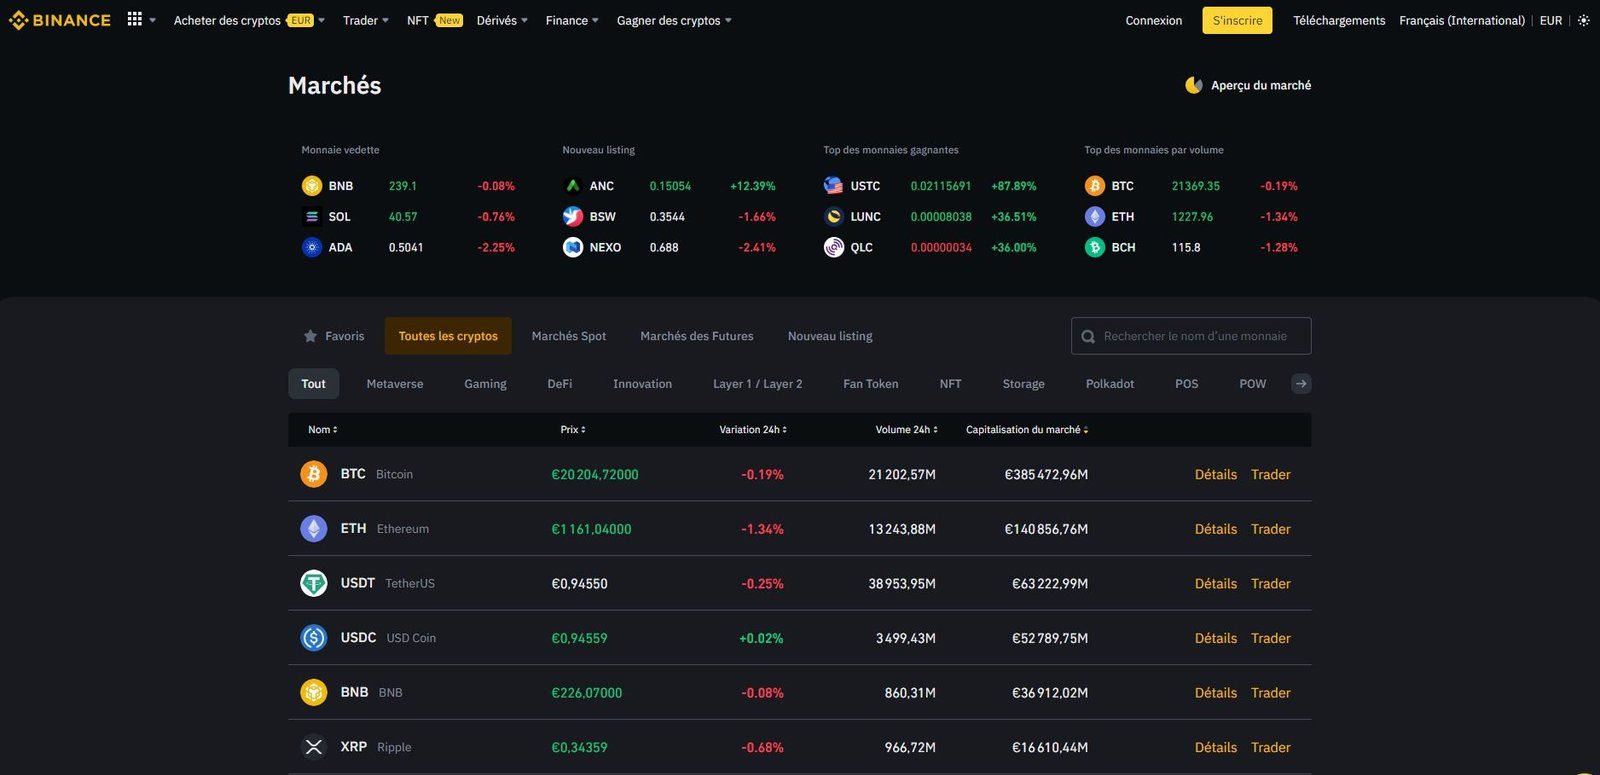Click the SOL coin icon
The width and height of the screenshot is (1600, 775).
tap(312, 216)
